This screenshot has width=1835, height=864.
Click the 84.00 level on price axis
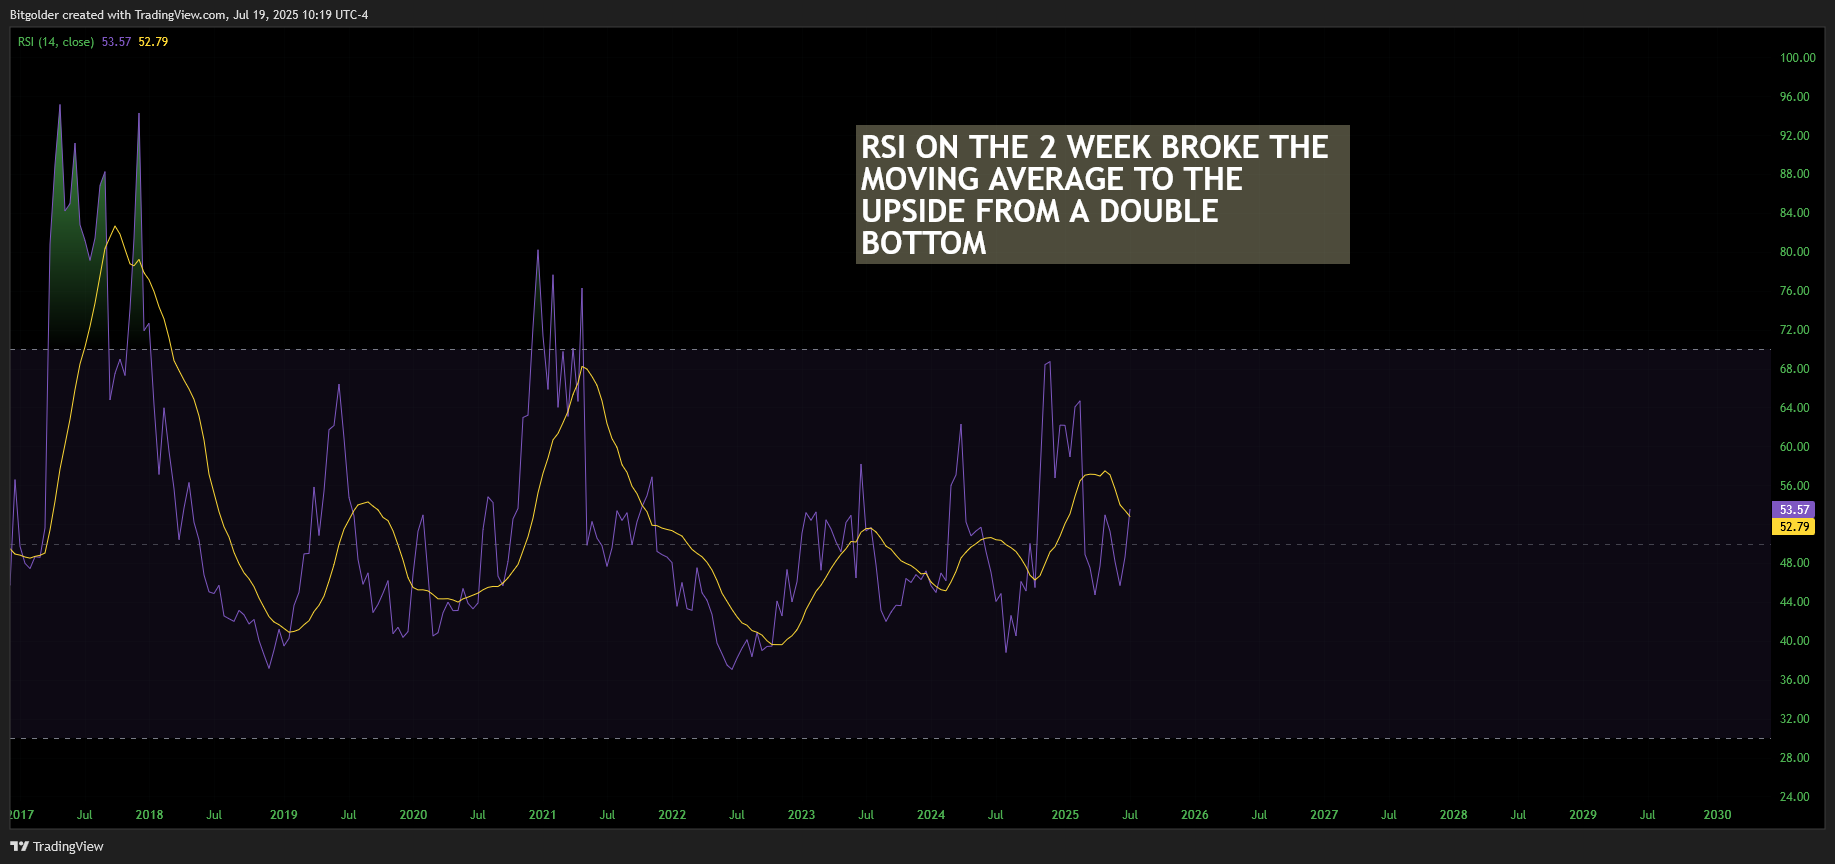click(1794, 213)
